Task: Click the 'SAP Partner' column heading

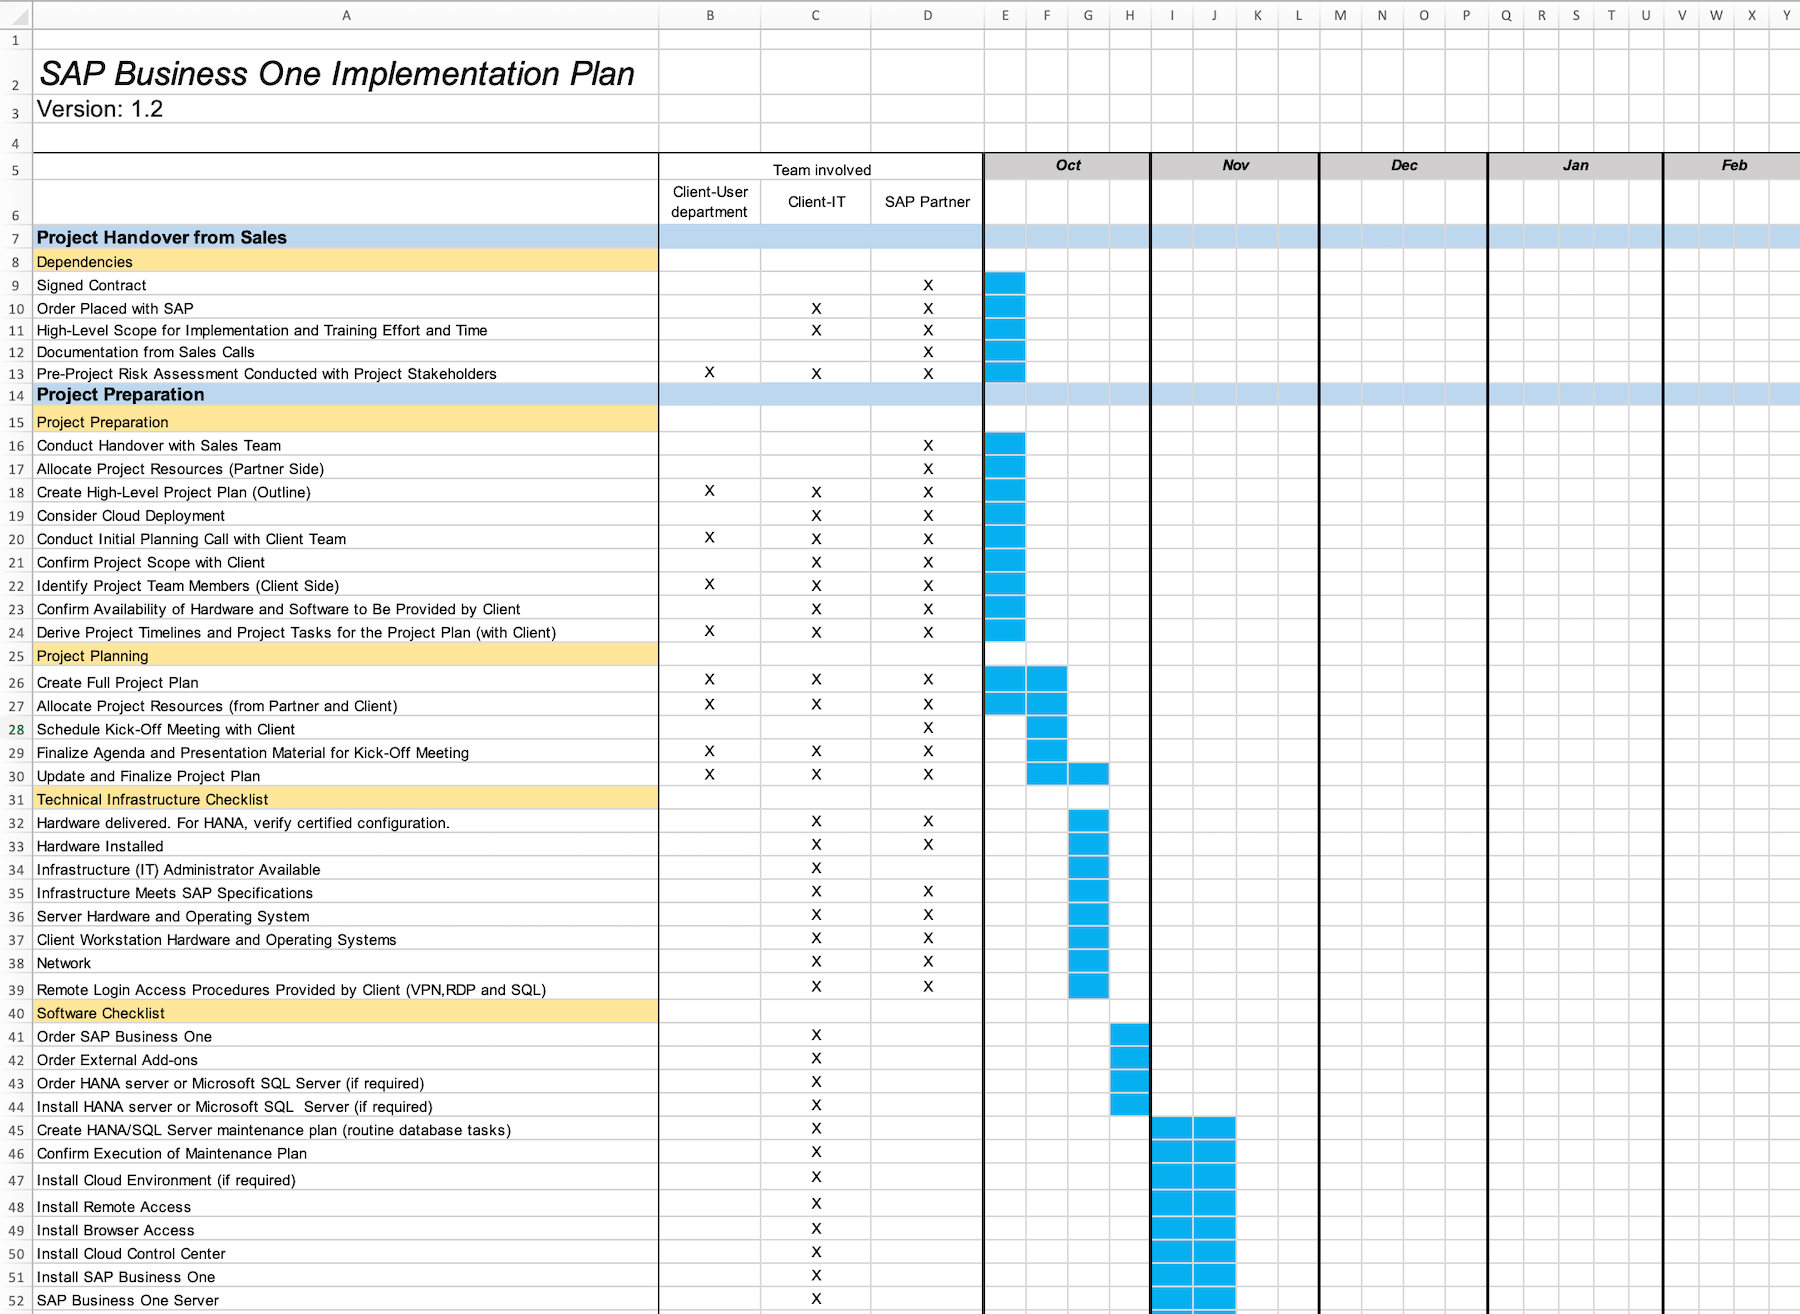Action: click(926, 202)
